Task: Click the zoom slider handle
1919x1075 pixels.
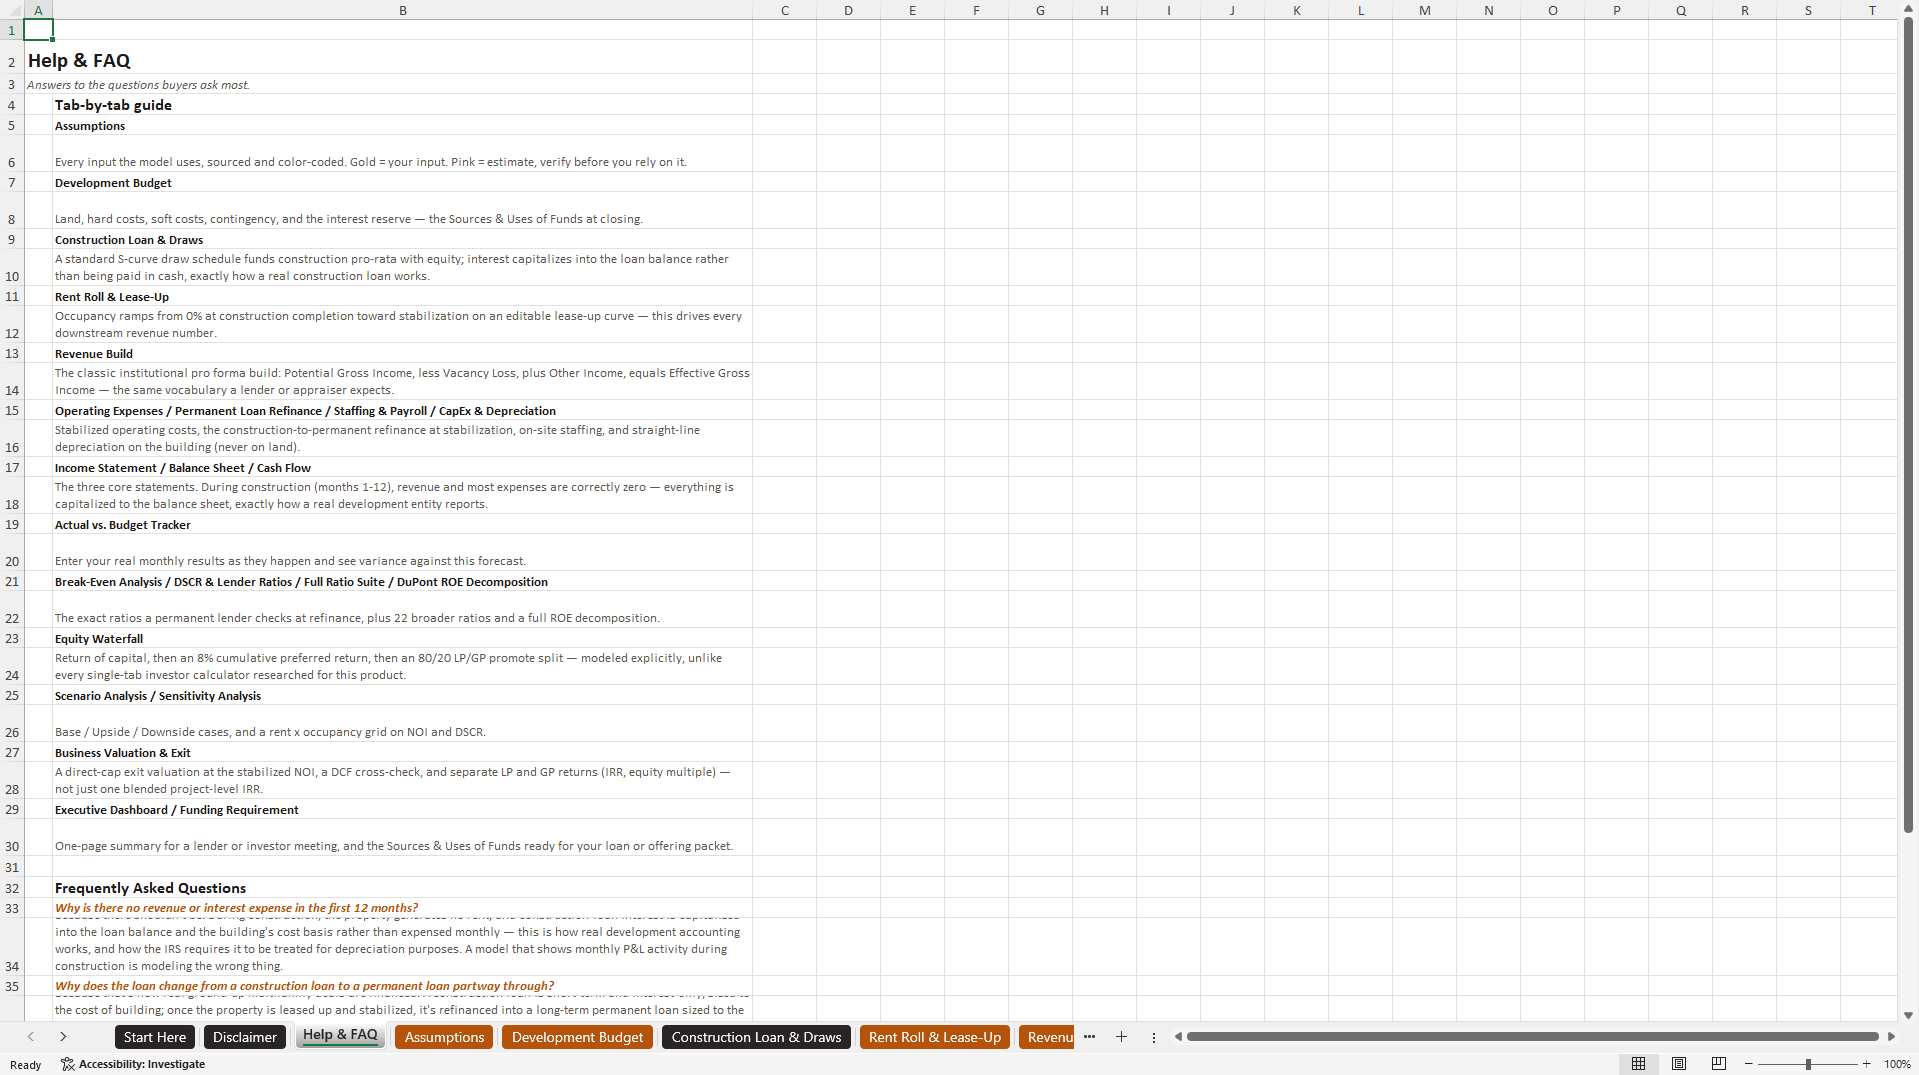Action: (x=1808, y=1064)
